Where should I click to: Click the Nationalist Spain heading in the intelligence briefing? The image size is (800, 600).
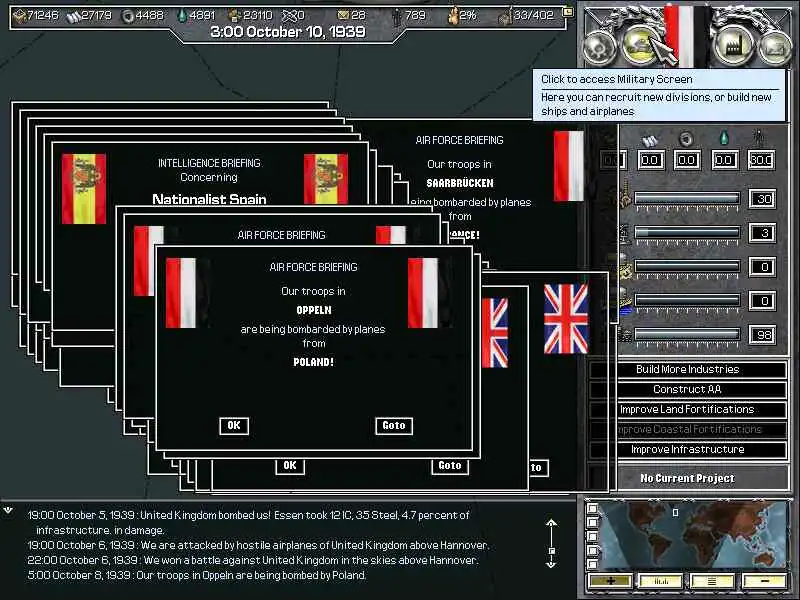point(209,199)
